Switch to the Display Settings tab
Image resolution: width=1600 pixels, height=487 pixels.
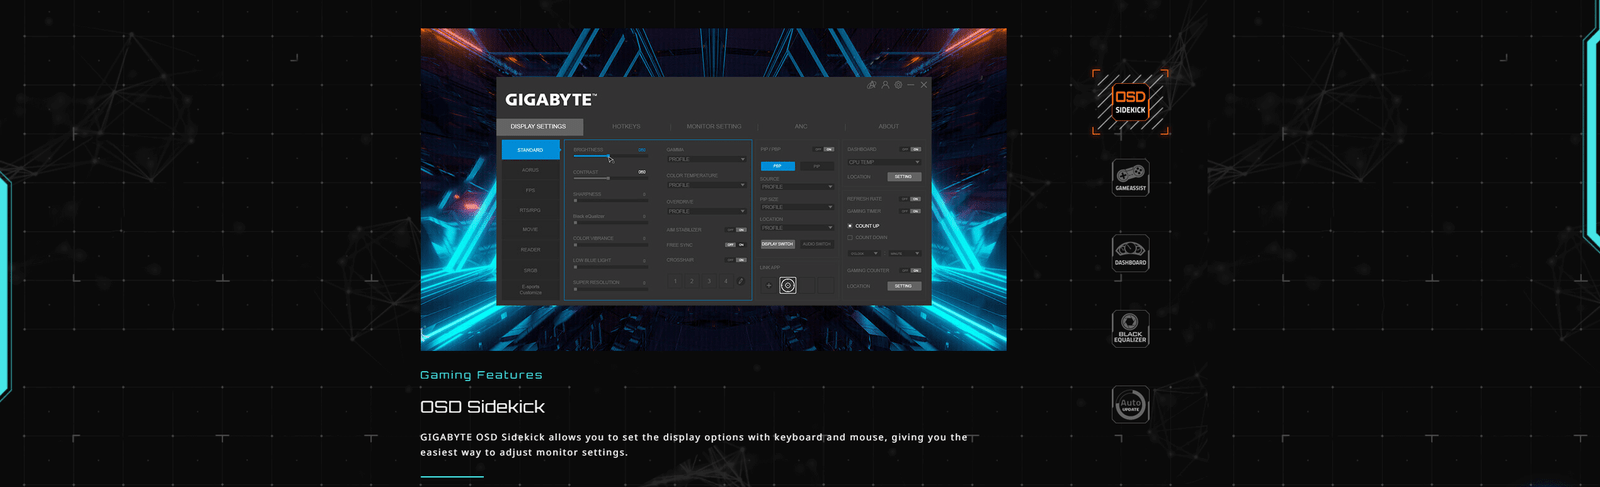(x=538, y=126)
